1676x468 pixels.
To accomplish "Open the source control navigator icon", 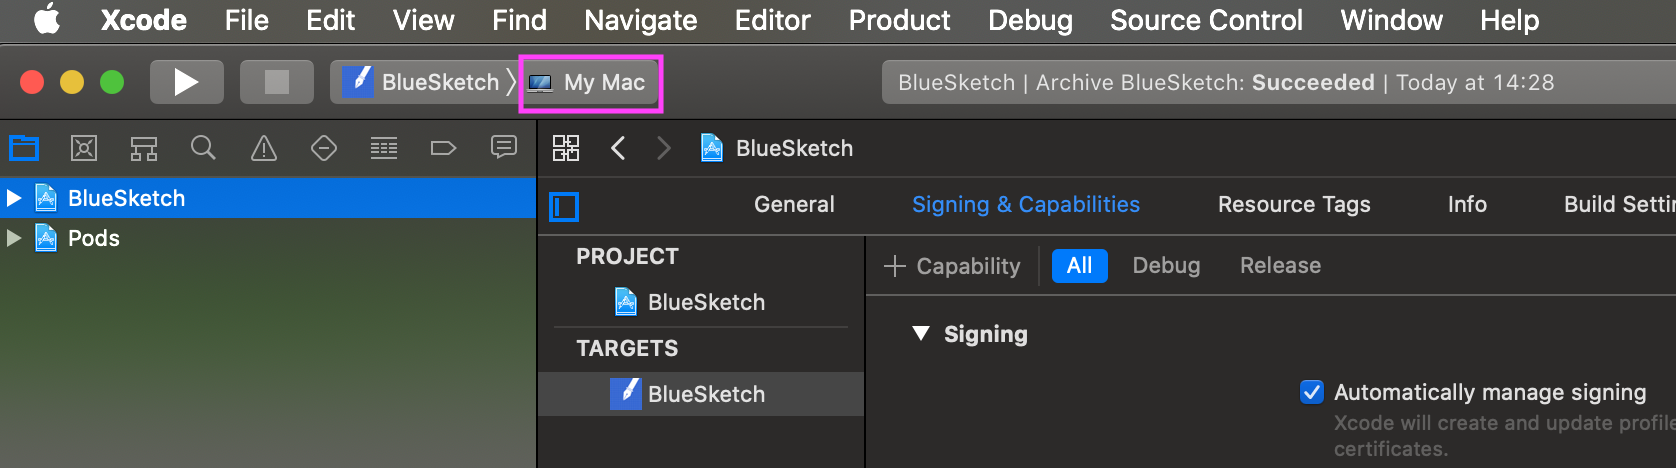I will [84, 149].
